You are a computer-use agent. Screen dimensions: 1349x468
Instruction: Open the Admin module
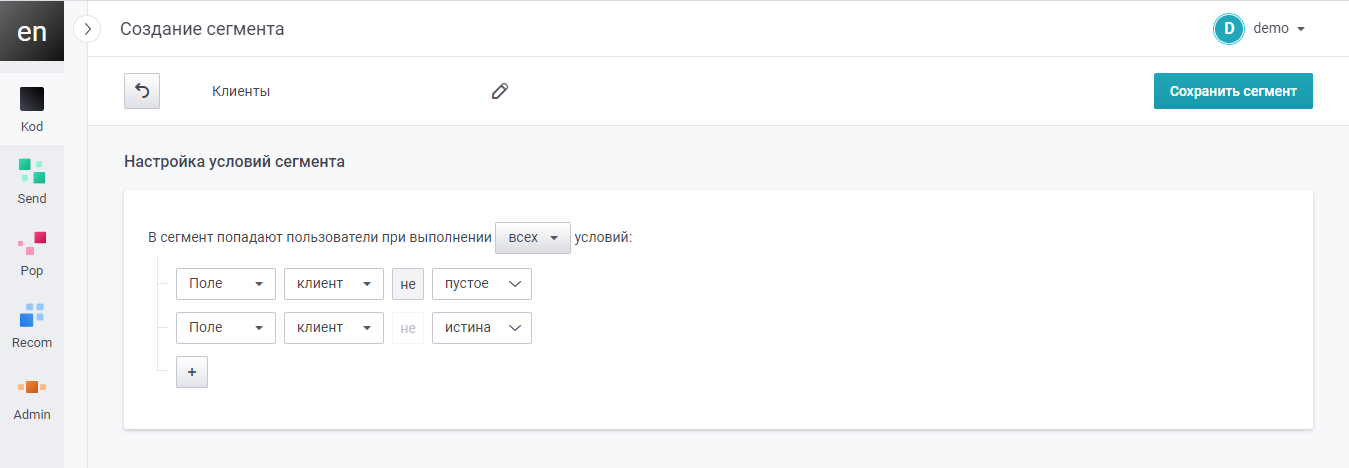pyautogui.click(x=32, y=398)
